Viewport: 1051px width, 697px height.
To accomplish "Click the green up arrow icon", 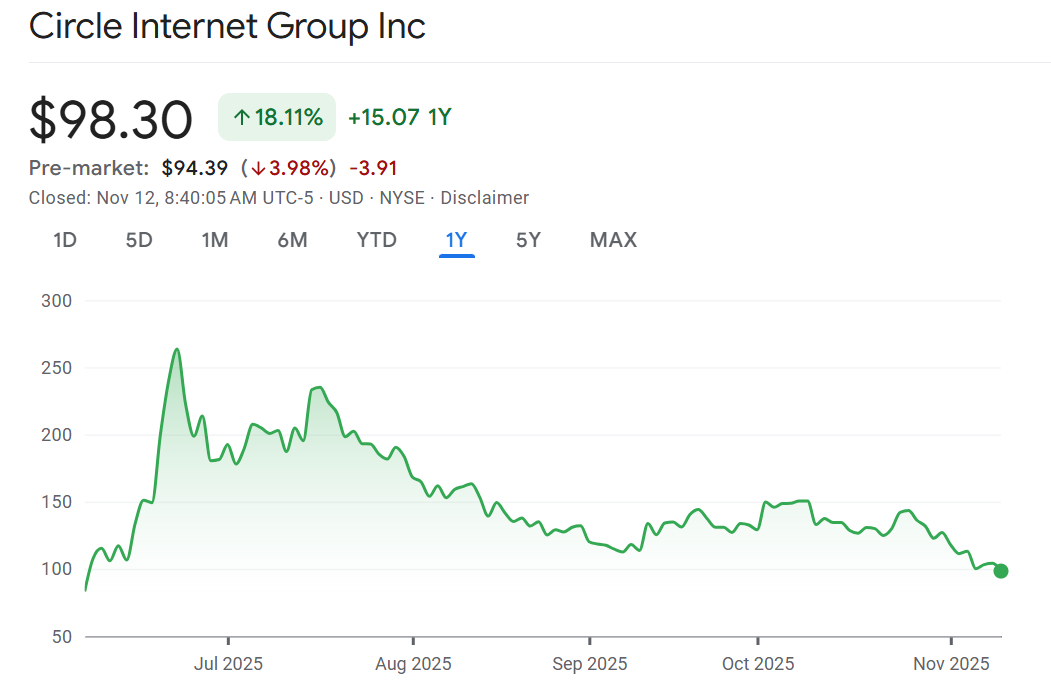I will [241, 118].
